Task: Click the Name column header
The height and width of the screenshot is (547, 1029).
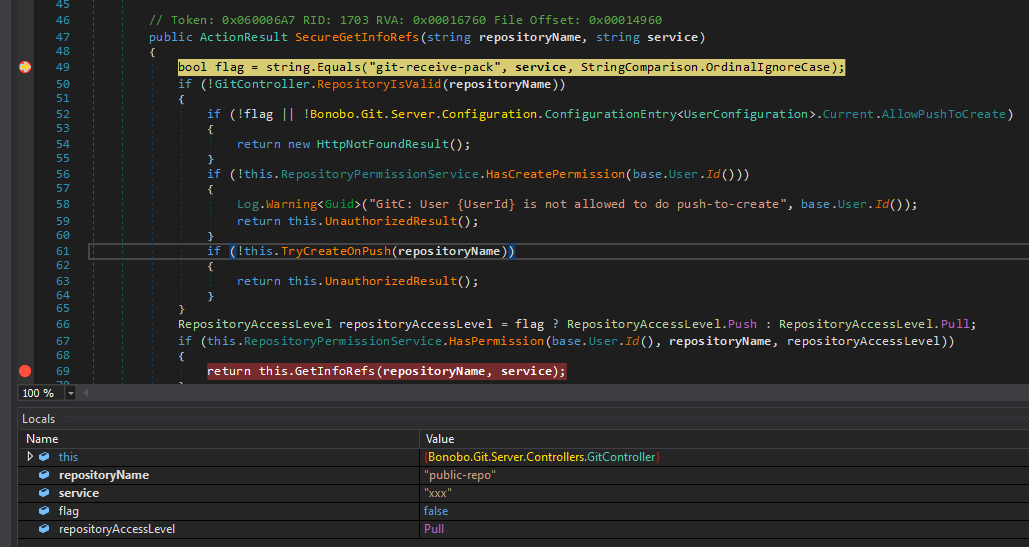Action: [x=42, y=439]
